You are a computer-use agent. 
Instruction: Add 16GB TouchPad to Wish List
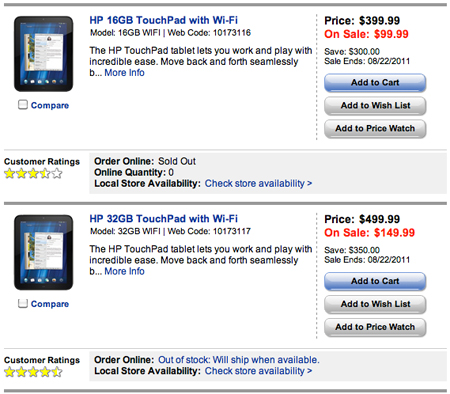[x=375, y=106]
